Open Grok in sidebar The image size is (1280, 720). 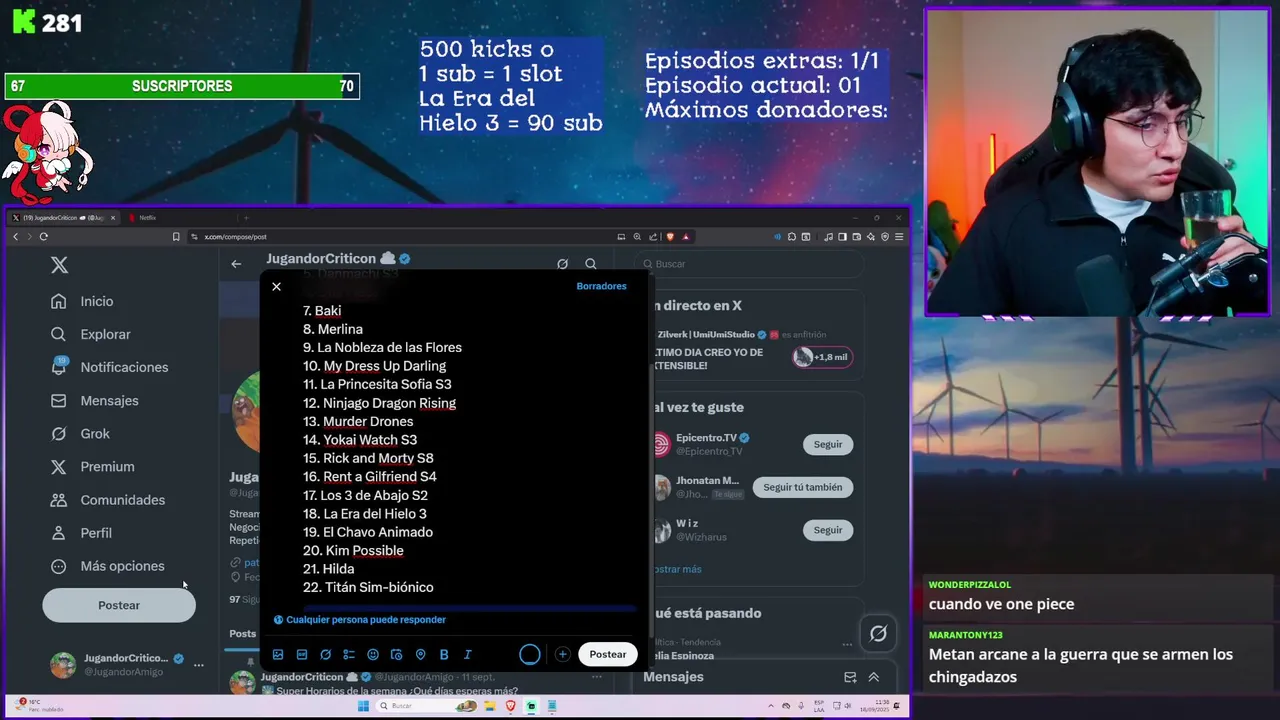click(81, 433)
